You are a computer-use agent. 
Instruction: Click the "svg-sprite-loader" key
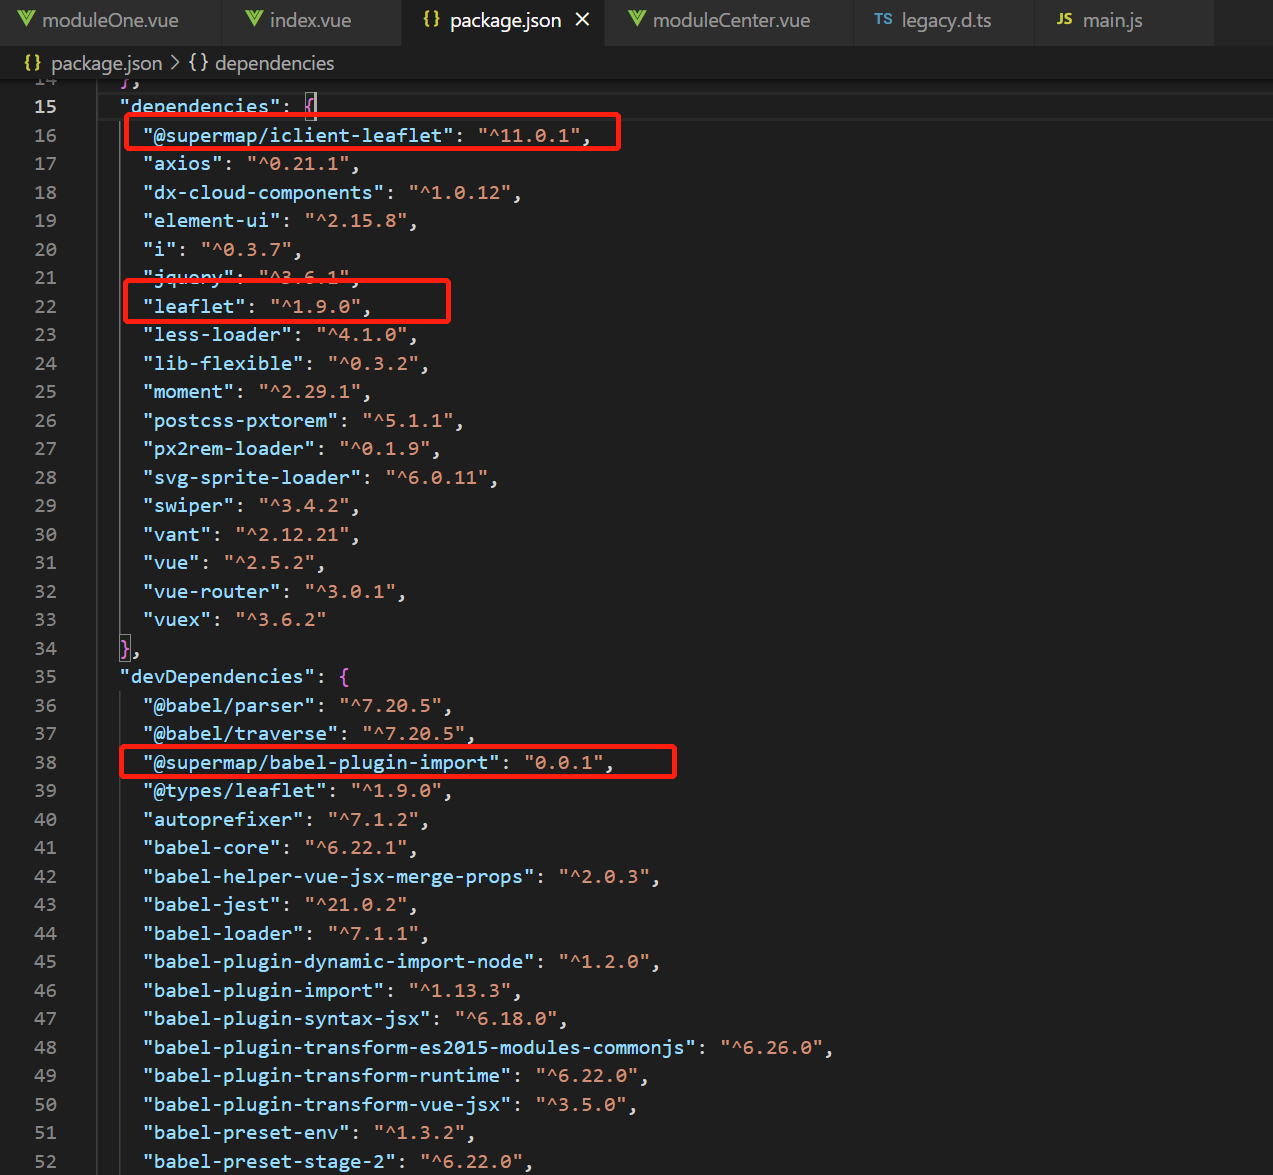[252, 477]
